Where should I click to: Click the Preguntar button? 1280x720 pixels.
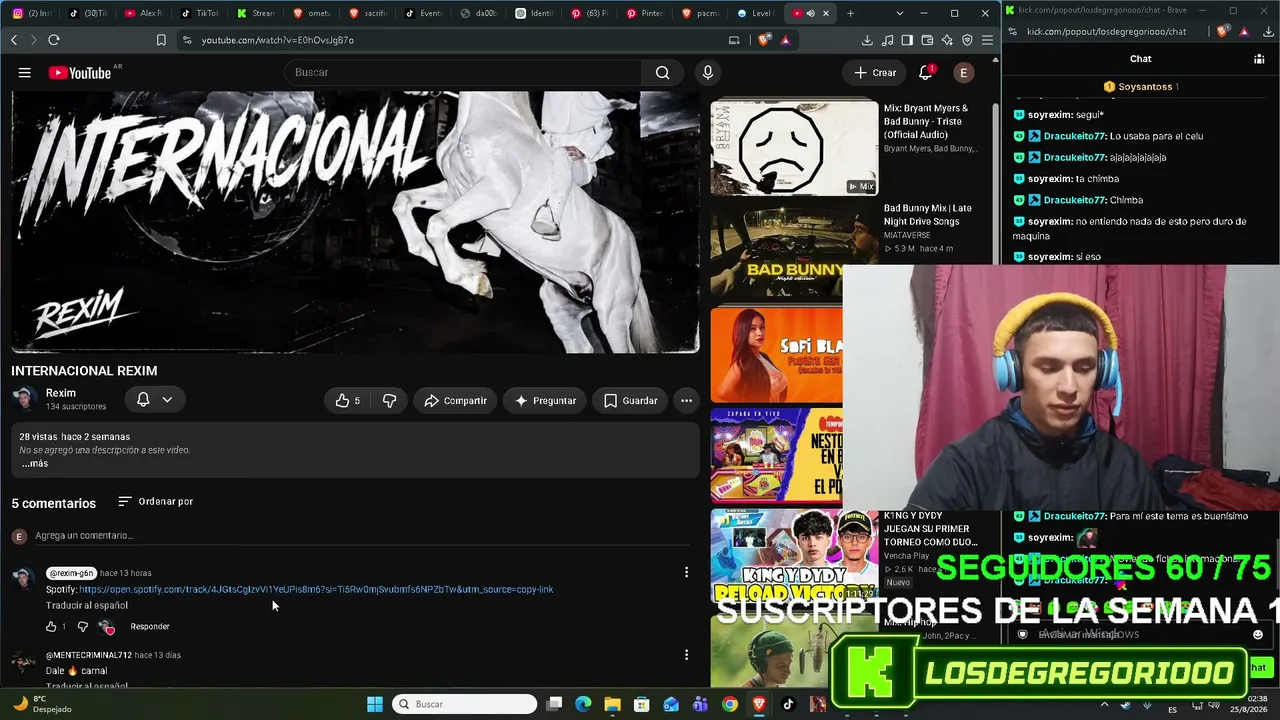545,400
